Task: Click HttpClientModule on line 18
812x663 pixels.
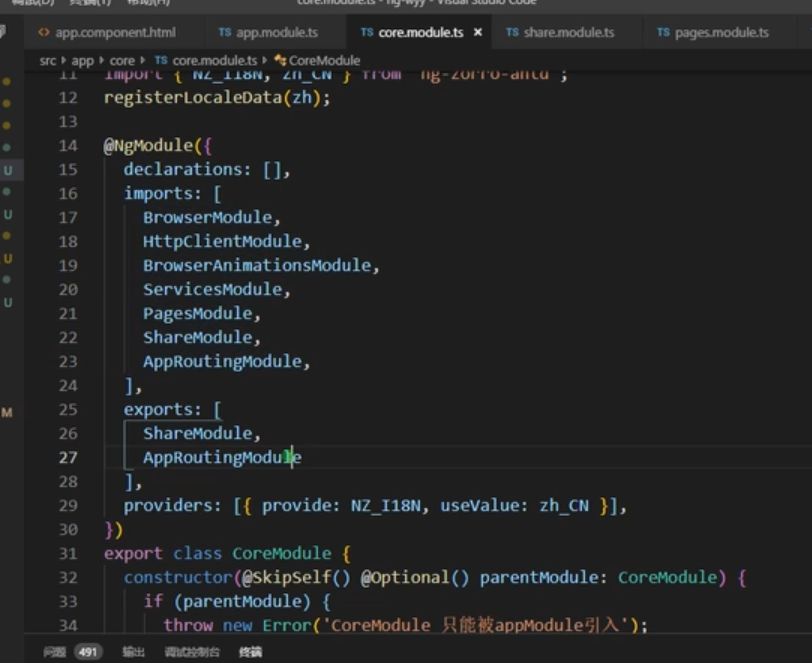Action: 223,241
